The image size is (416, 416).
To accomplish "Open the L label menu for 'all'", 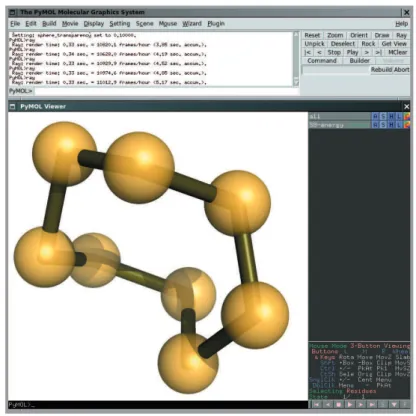I will tap(399, 116).
